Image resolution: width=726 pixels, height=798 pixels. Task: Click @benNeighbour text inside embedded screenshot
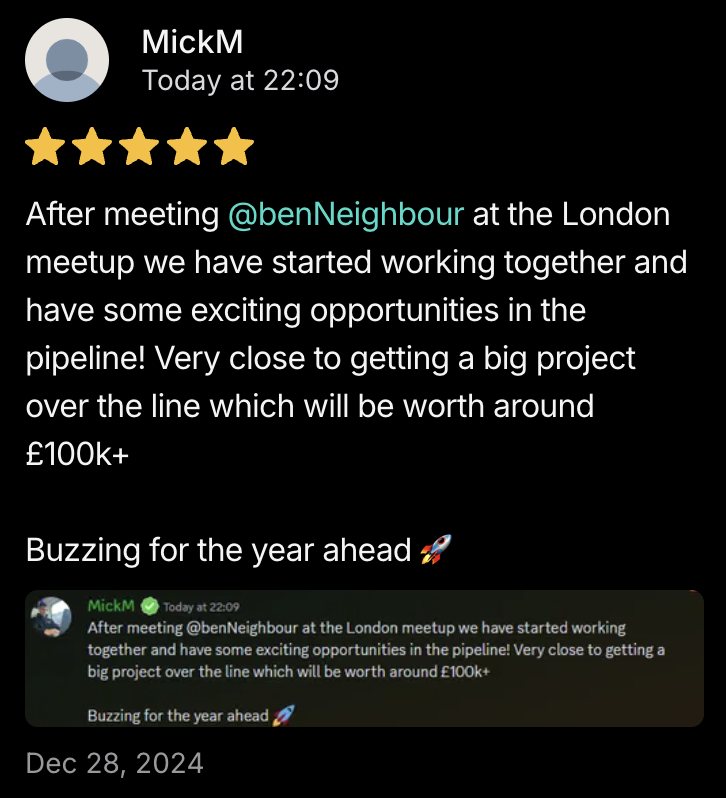click(242, 628)
